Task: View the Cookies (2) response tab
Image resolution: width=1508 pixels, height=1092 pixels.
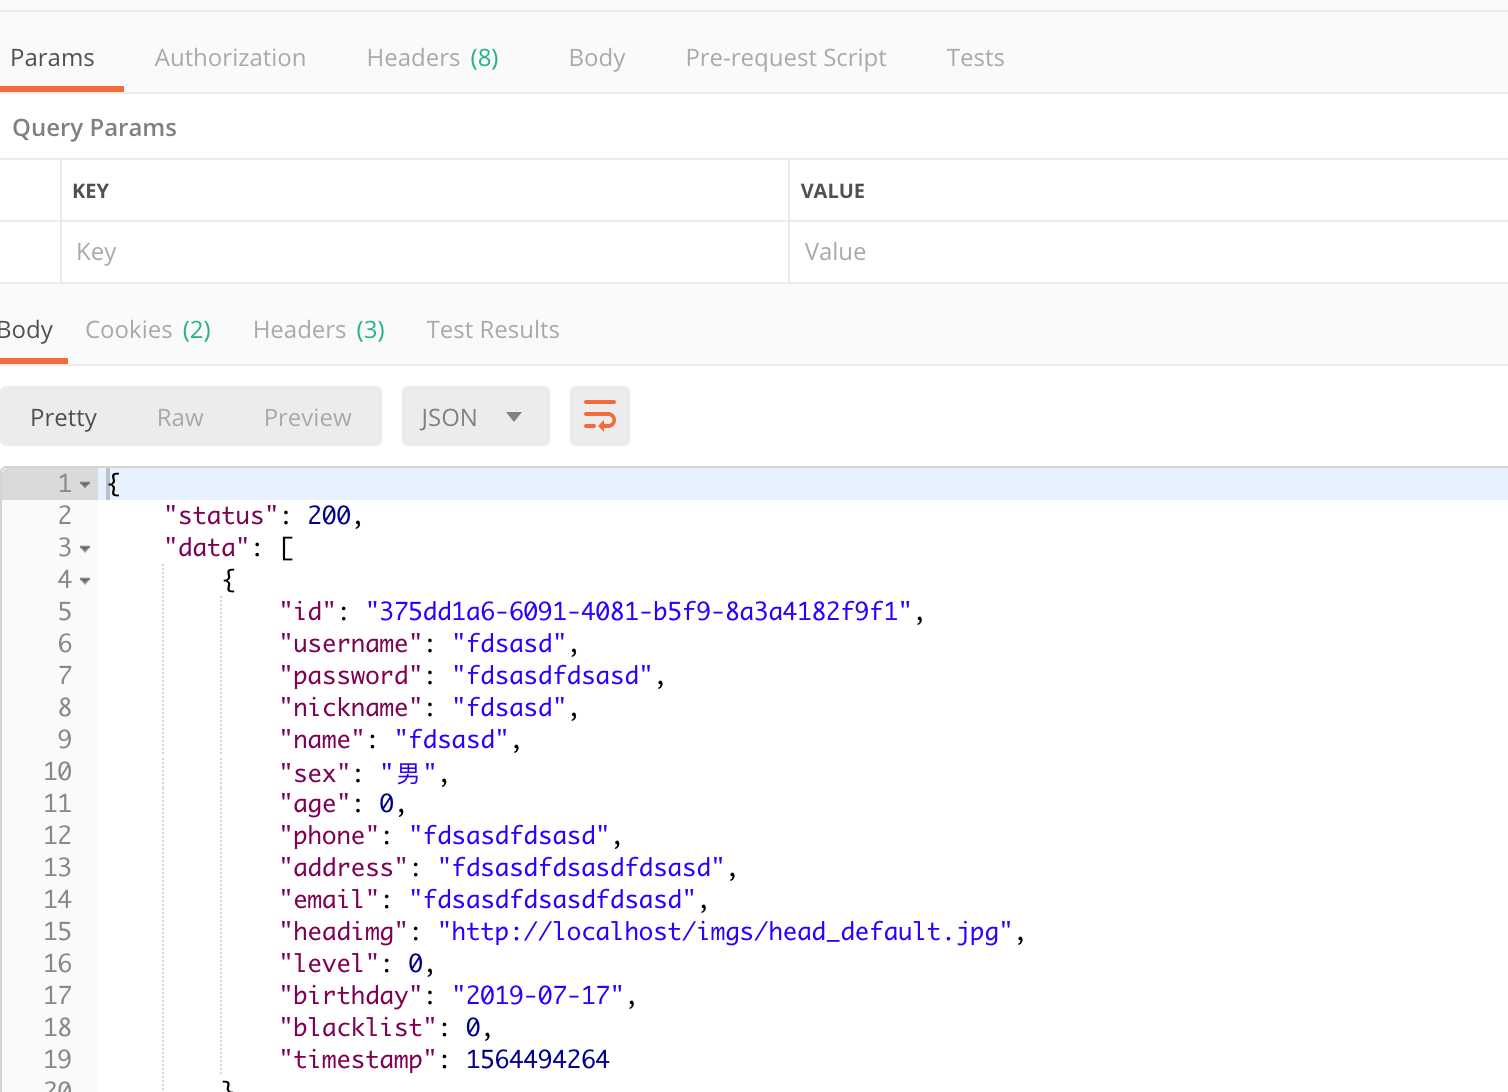Action: [148, 330]
